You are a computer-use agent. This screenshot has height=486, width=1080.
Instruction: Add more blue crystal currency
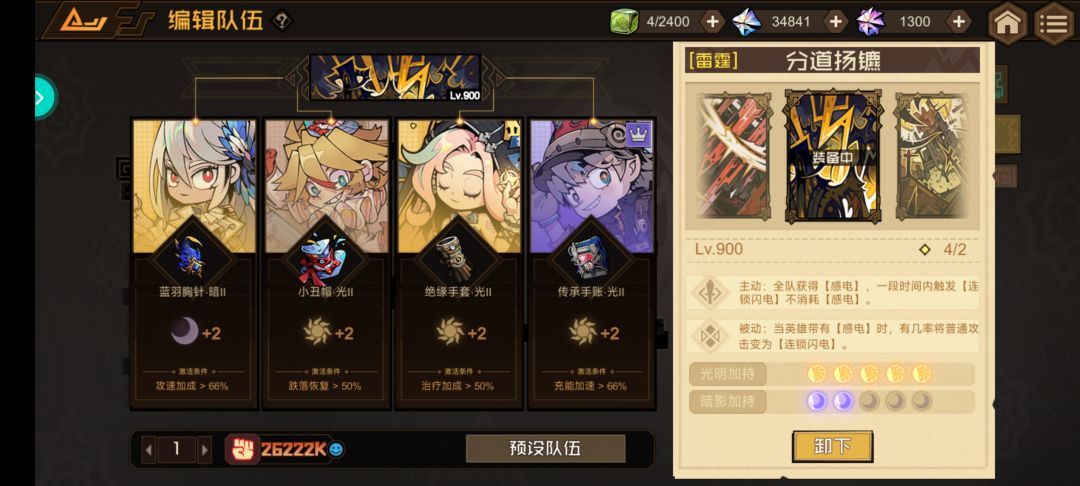(x=835, y=22)
